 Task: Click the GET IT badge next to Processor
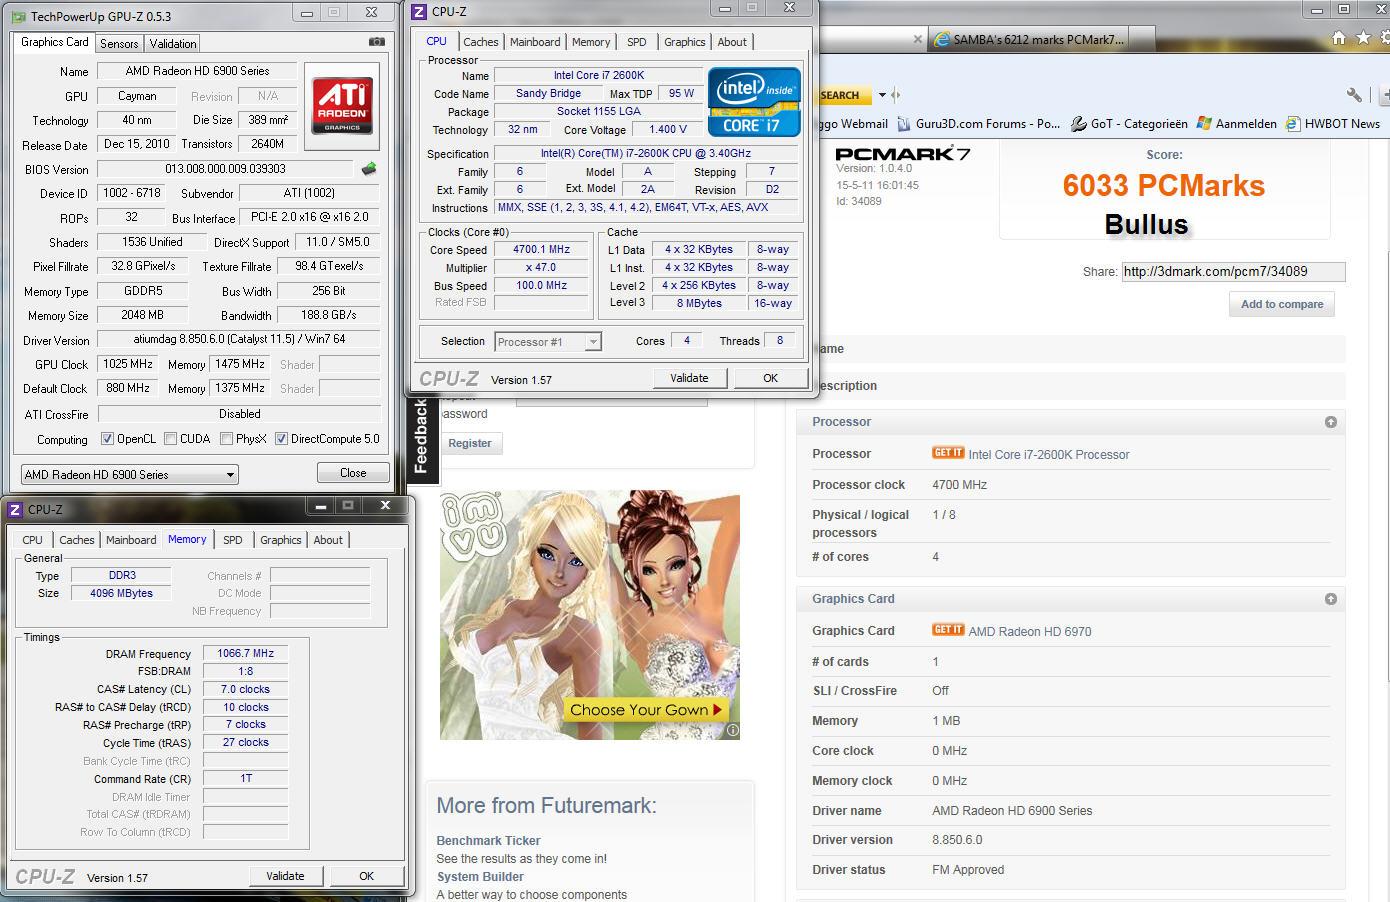tap(948, 453)
